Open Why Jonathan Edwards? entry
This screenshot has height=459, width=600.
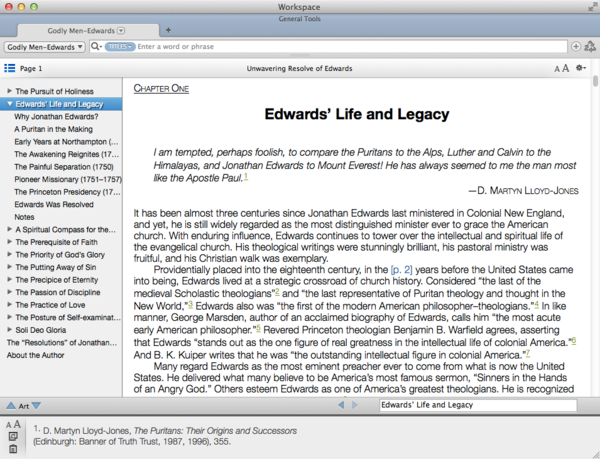56,116
